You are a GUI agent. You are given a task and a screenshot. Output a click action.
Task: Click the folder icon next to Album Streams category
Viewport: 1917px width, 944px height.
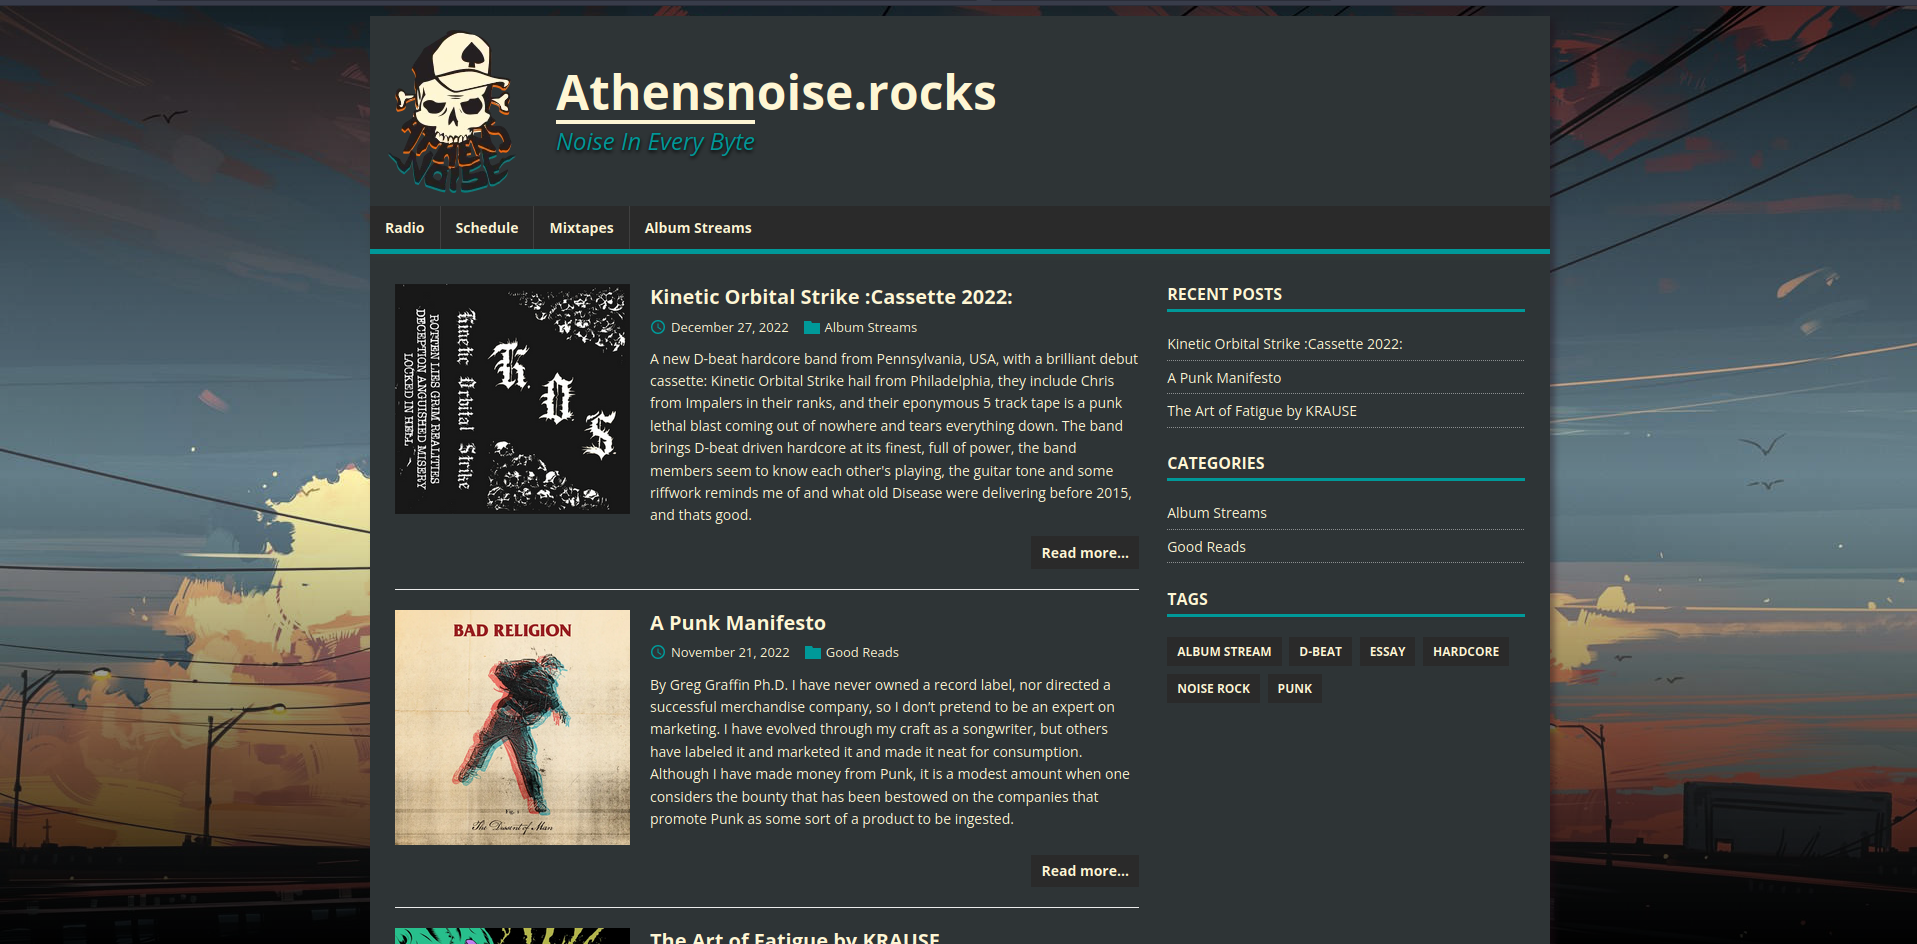[812, 327]
